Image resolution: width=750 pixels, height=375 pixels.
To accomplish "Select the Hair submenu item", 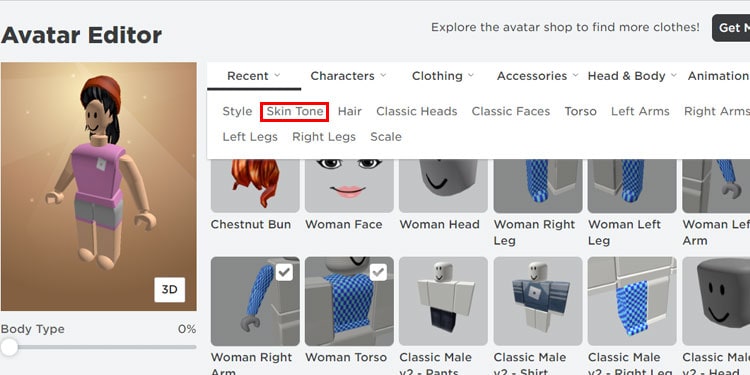I will (x=350, y=111).
